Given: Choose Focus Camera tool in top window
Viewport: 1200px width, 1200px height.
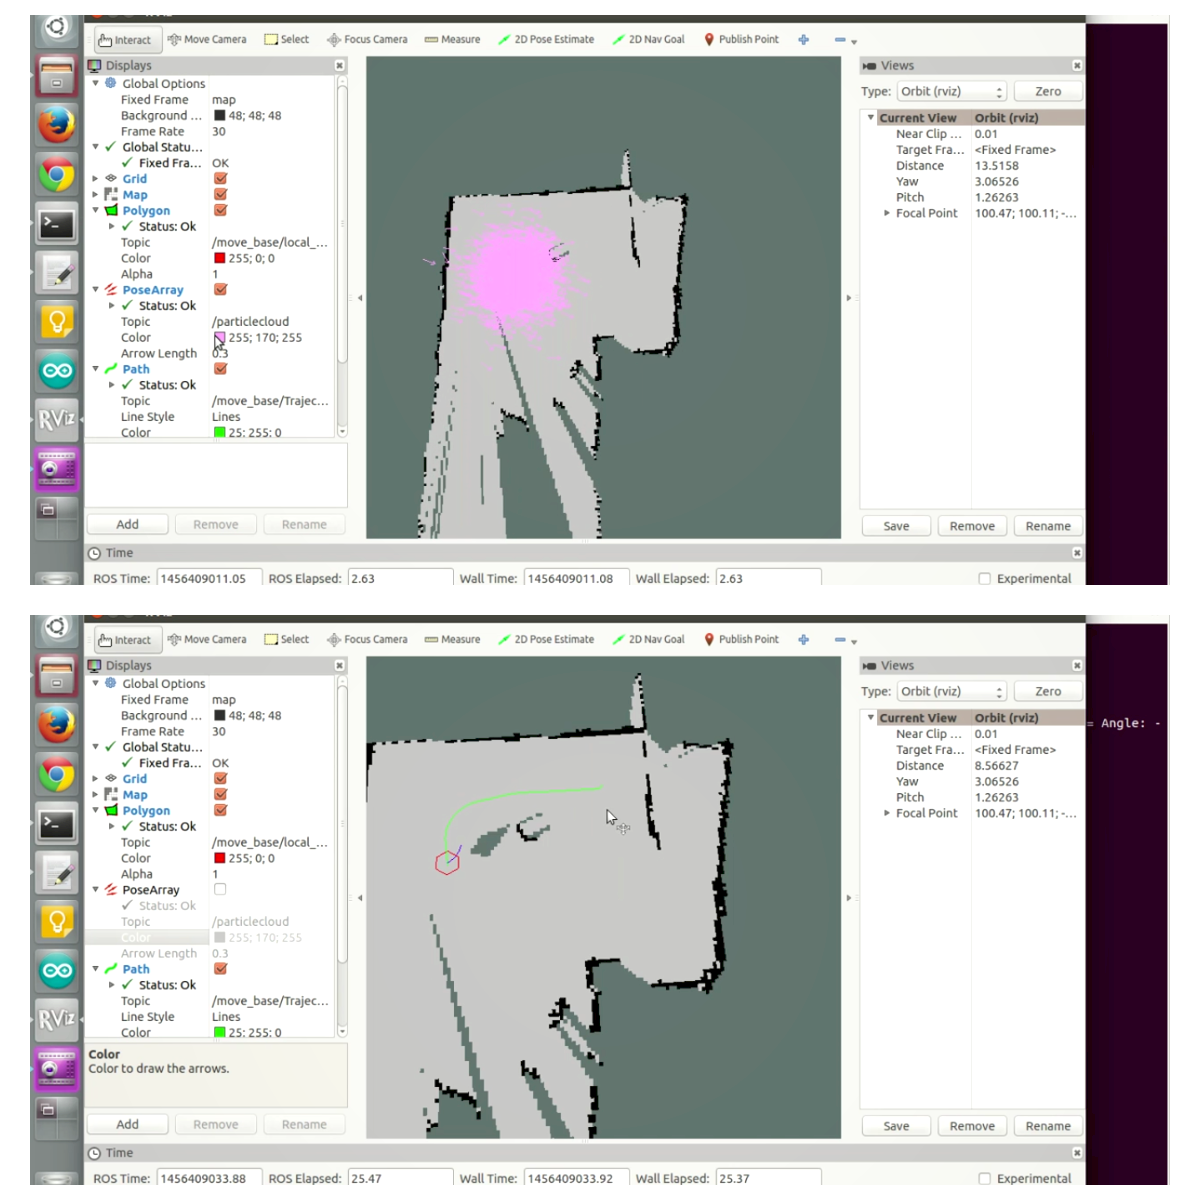Looking at the screenshot, I should pos(367,40).
